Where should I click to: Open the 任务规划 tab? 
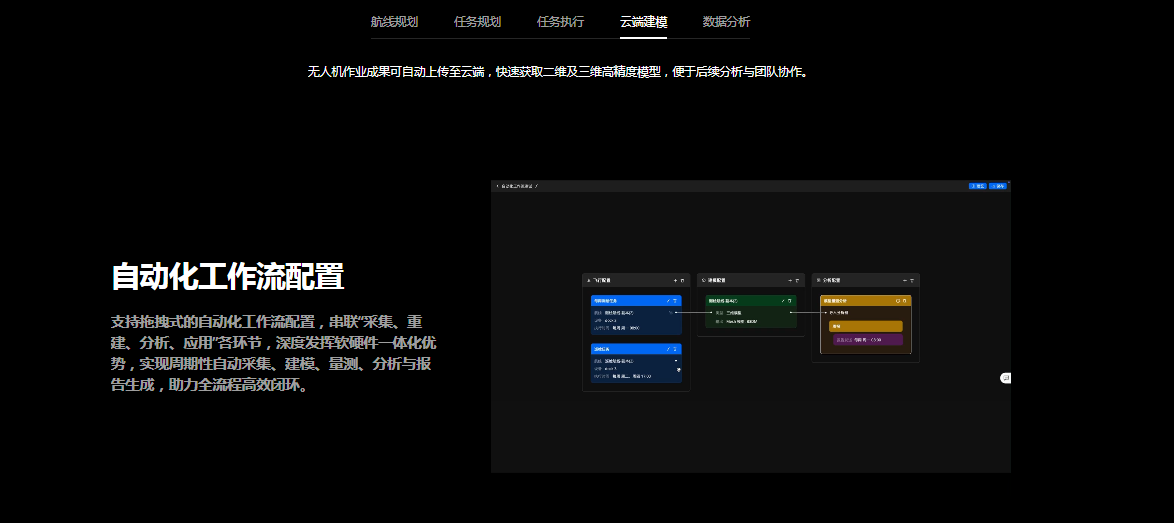[477, 21]
